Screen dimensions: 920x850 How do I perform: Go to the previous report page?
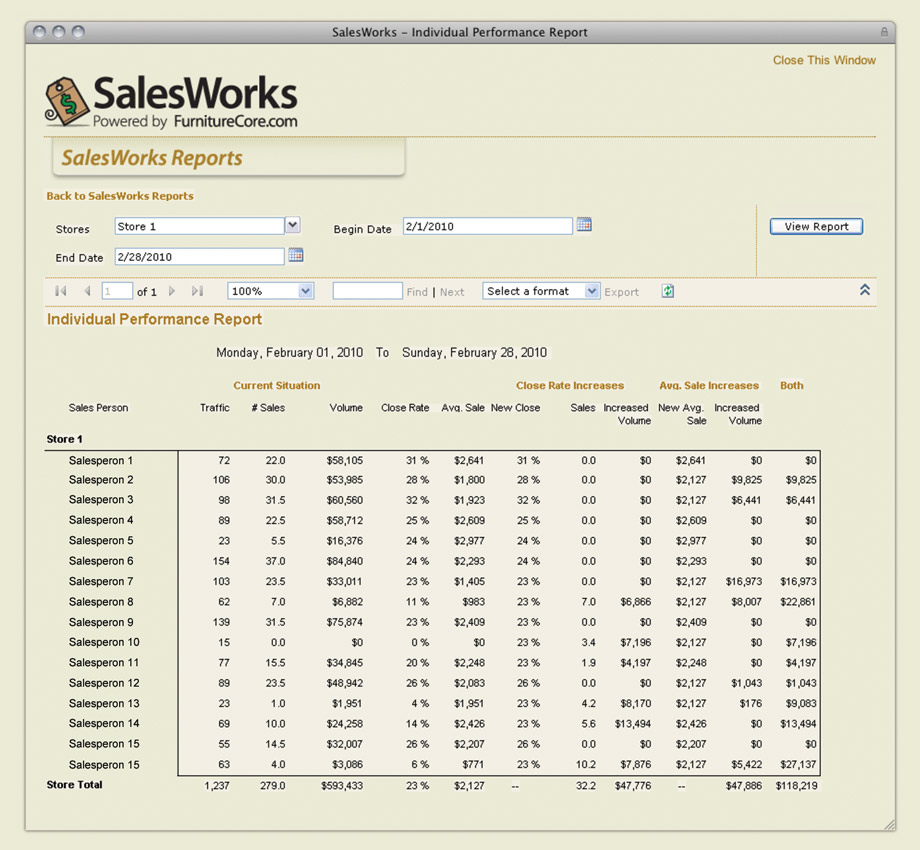pyautogui.click(x=87, y=291)
